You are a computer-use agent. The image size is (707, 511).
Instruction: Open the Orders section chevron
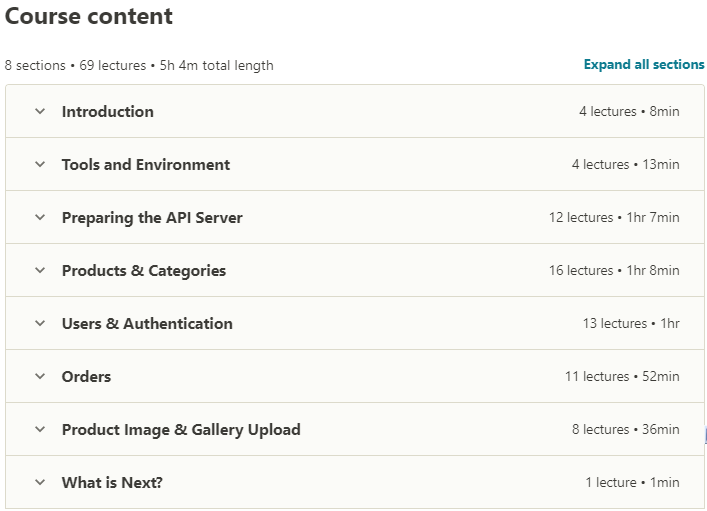click(40, 376)
